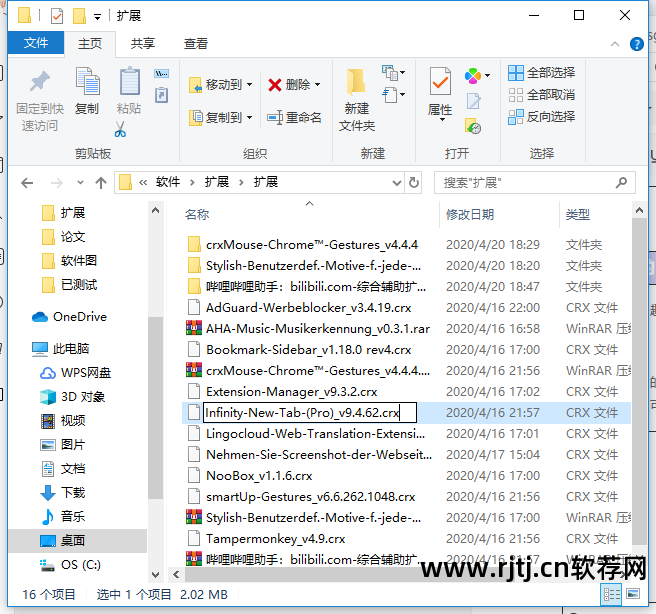
Task: Click the Help question mark icon
Action: point(636,44)
